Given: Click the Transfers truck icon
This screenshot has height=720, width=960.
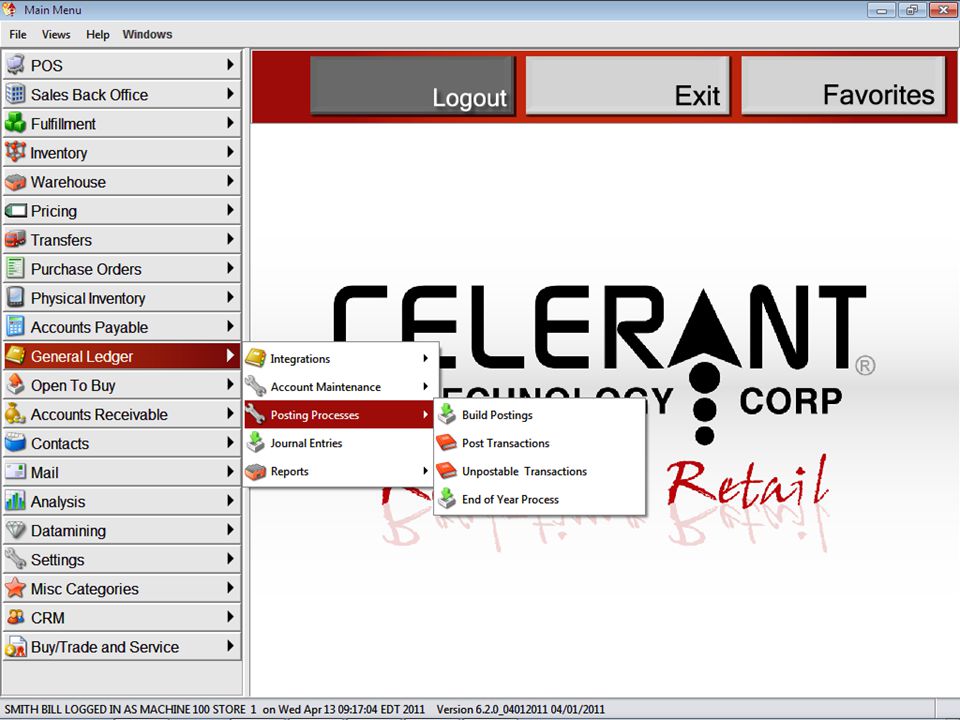Looking at the screenshot, I should coord(15,239).
